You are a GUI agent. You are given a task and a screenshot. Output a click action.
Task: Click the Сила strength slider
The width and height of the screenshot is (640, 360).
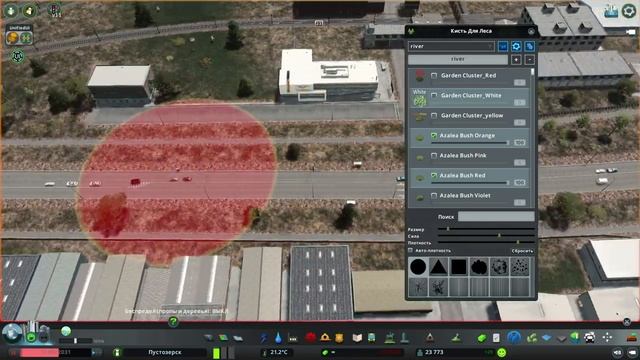(x=486, y=236)
